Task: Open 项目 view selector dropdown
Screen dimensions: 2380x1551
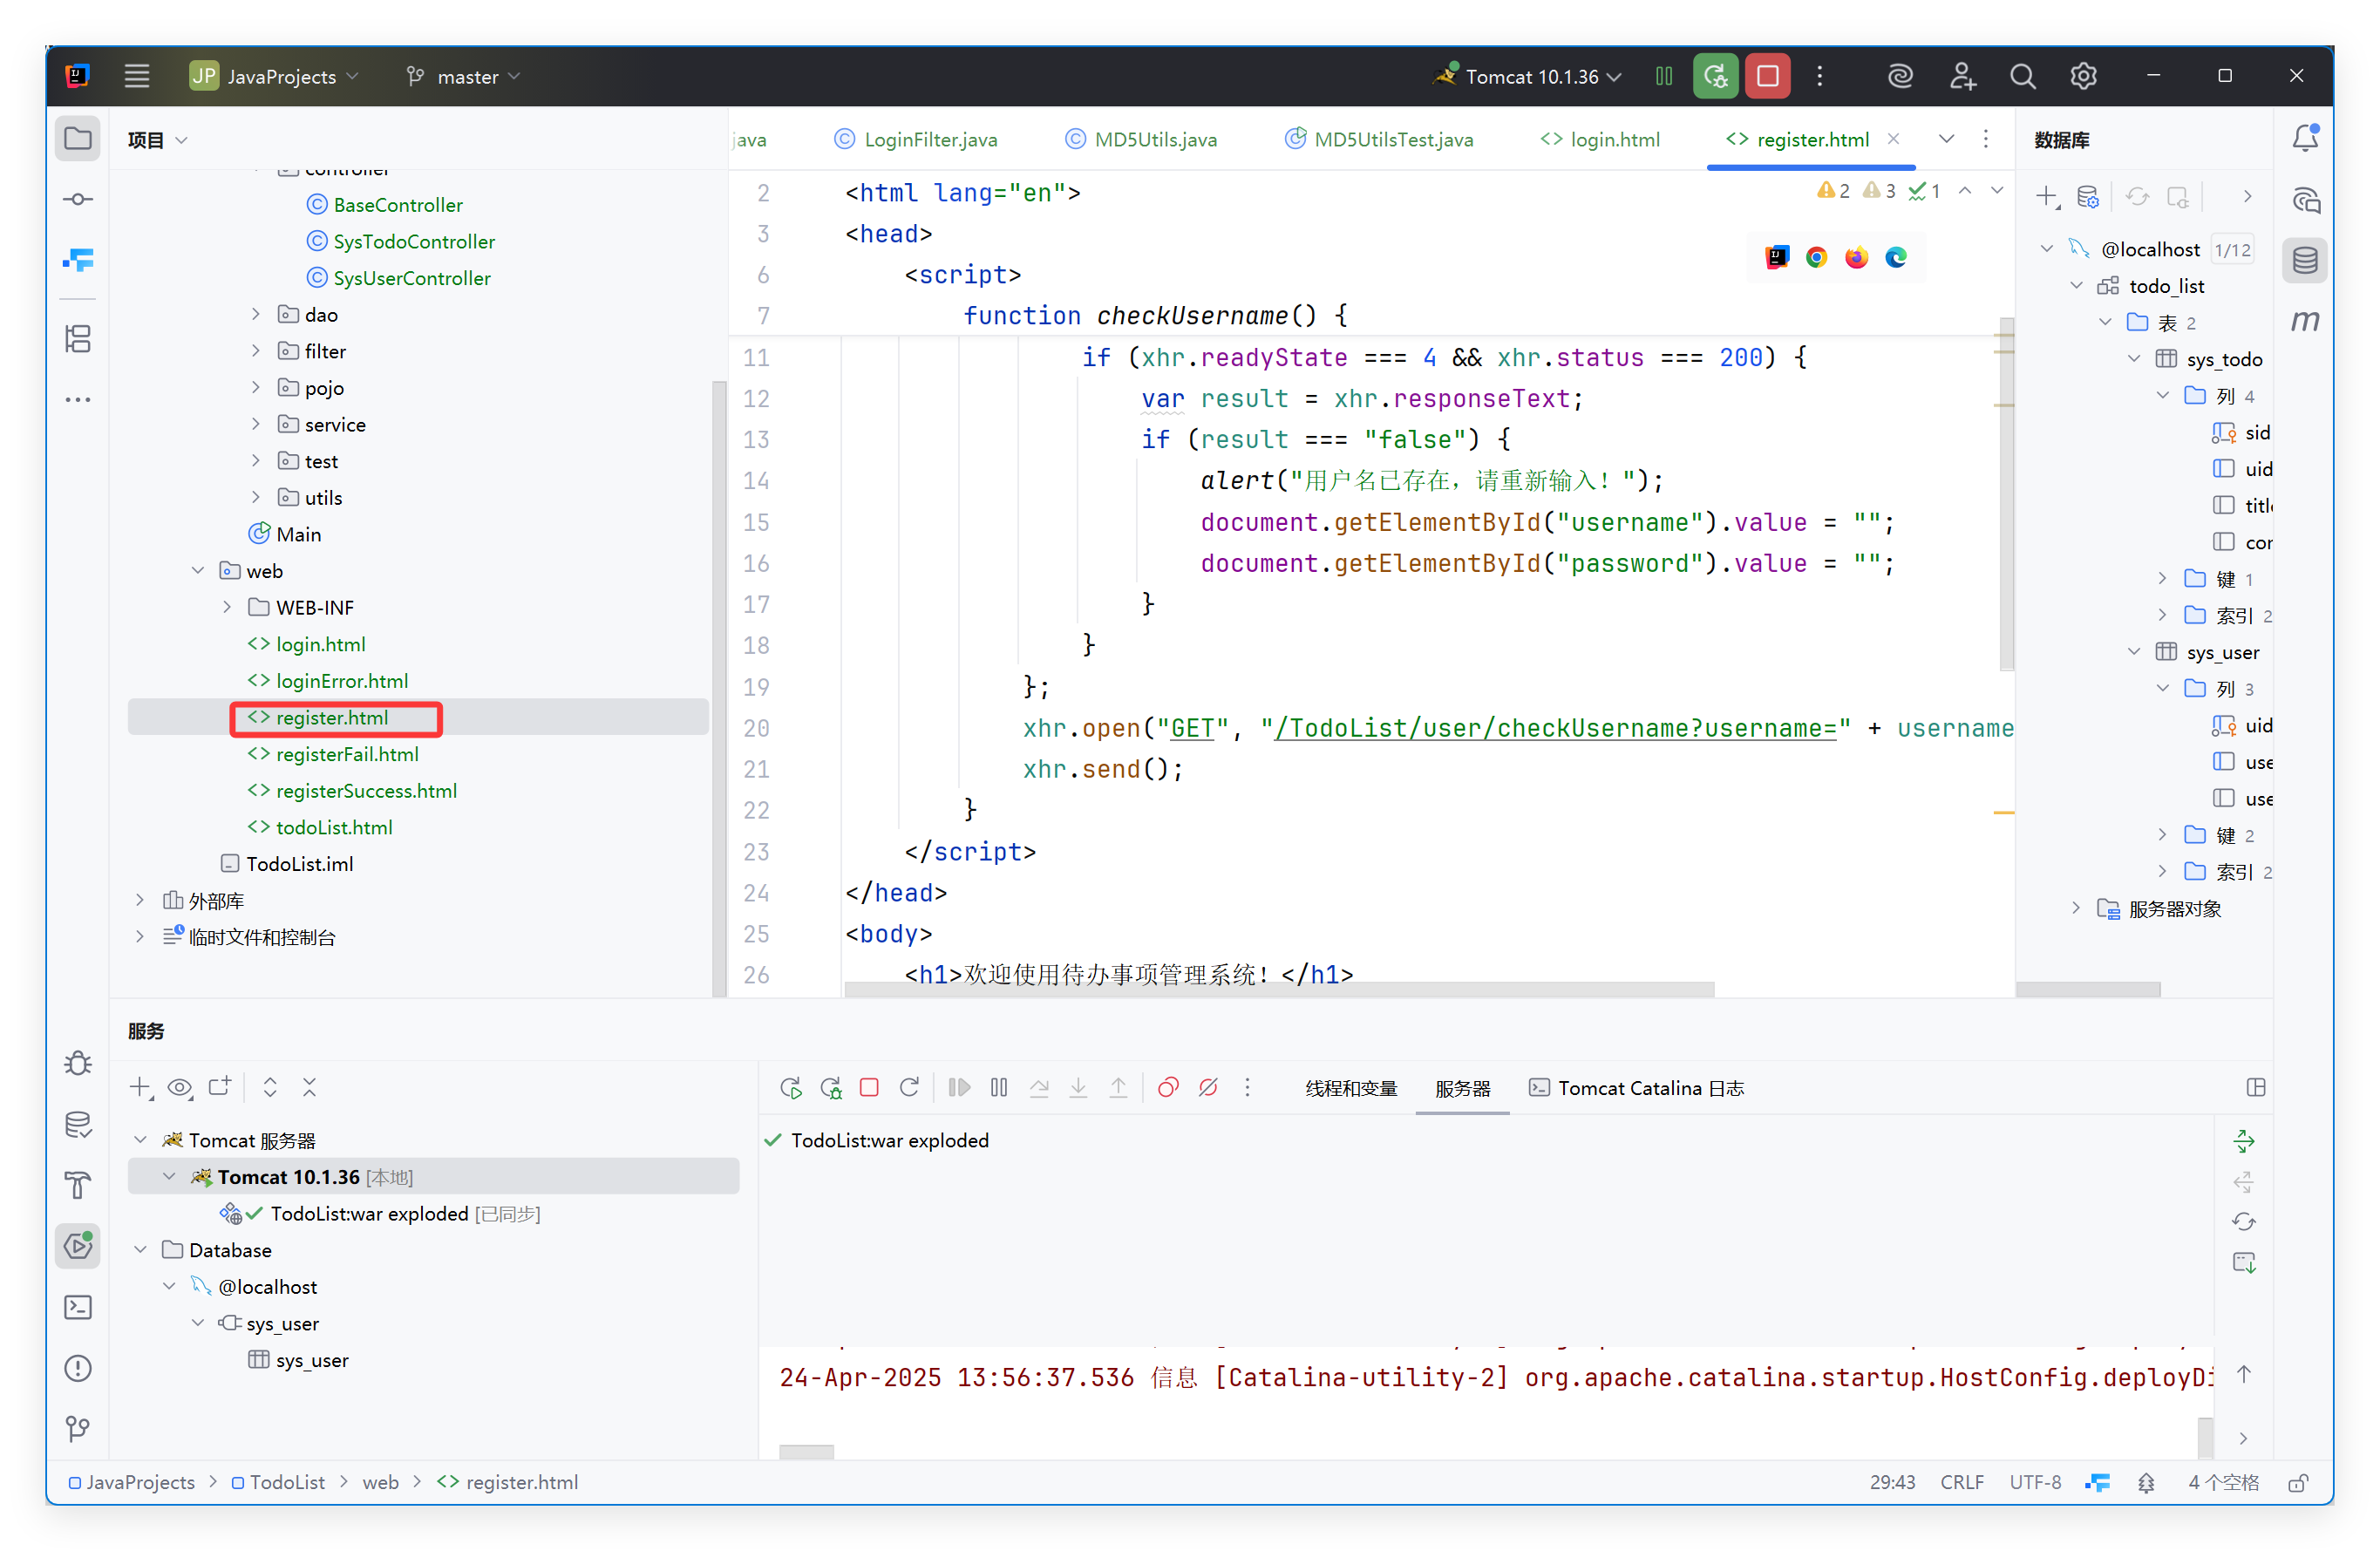Action: (x=158, y=139)
